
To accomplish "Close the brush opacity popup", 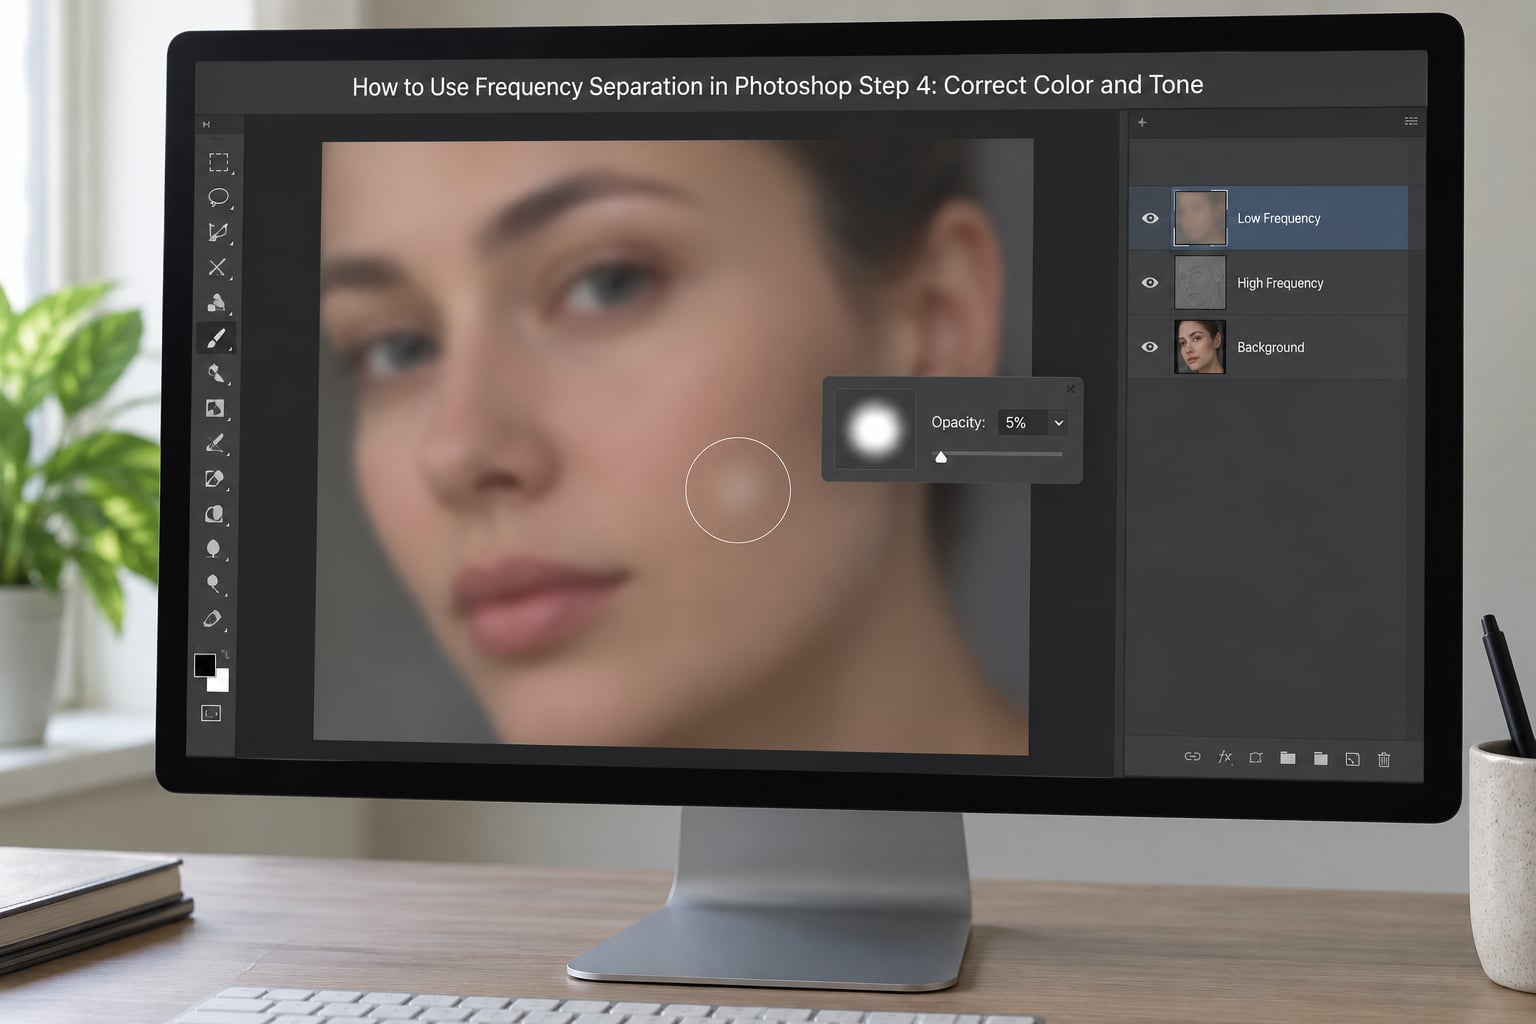I will click(x=1071, y=389).
